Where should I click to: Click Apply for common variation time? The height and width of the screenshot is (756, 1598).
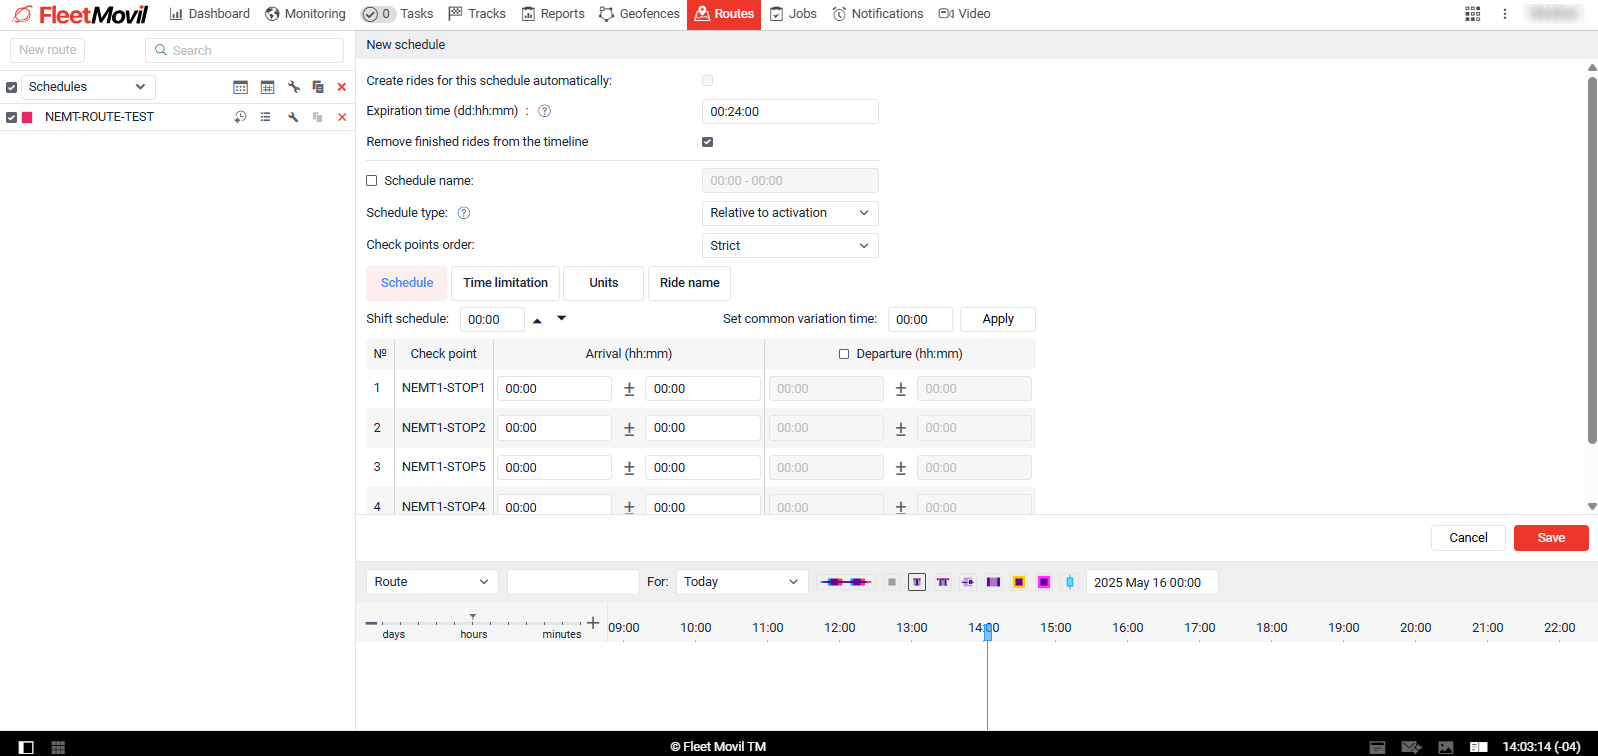point(998,319)
